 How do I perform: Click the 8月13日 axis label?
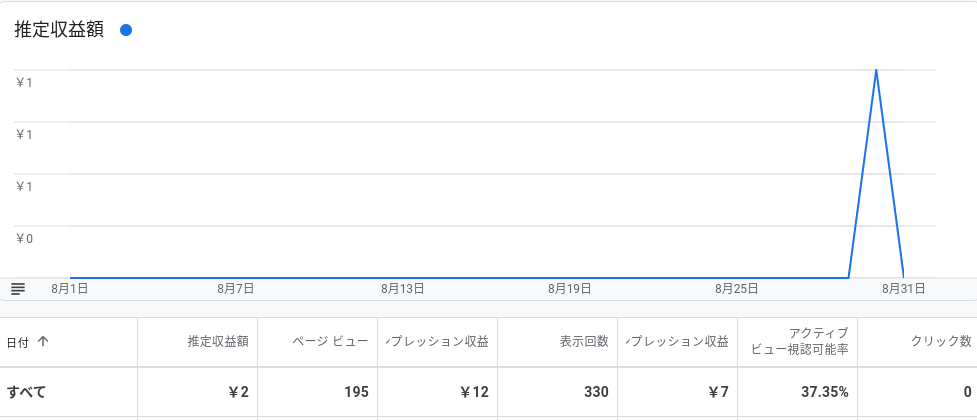click(x=403, y=289)
